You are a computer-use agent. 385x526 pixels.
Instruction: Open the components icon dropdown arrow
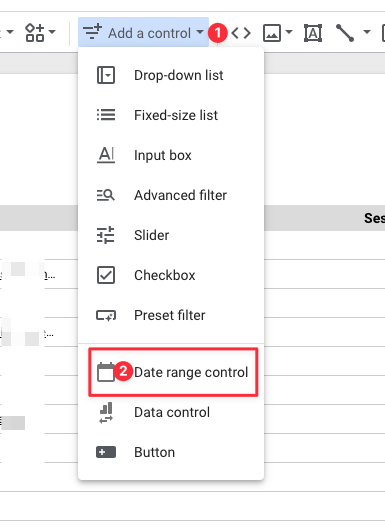pos(52,32)
